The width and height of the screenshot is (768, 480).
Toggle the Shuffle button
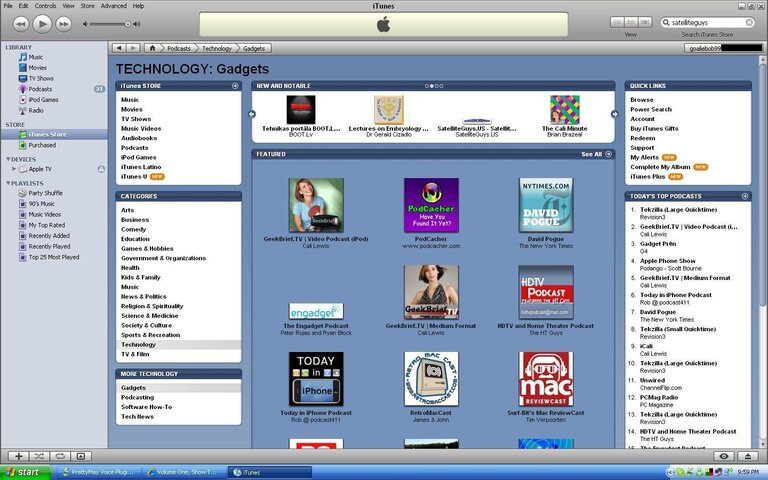coord(39,456)
